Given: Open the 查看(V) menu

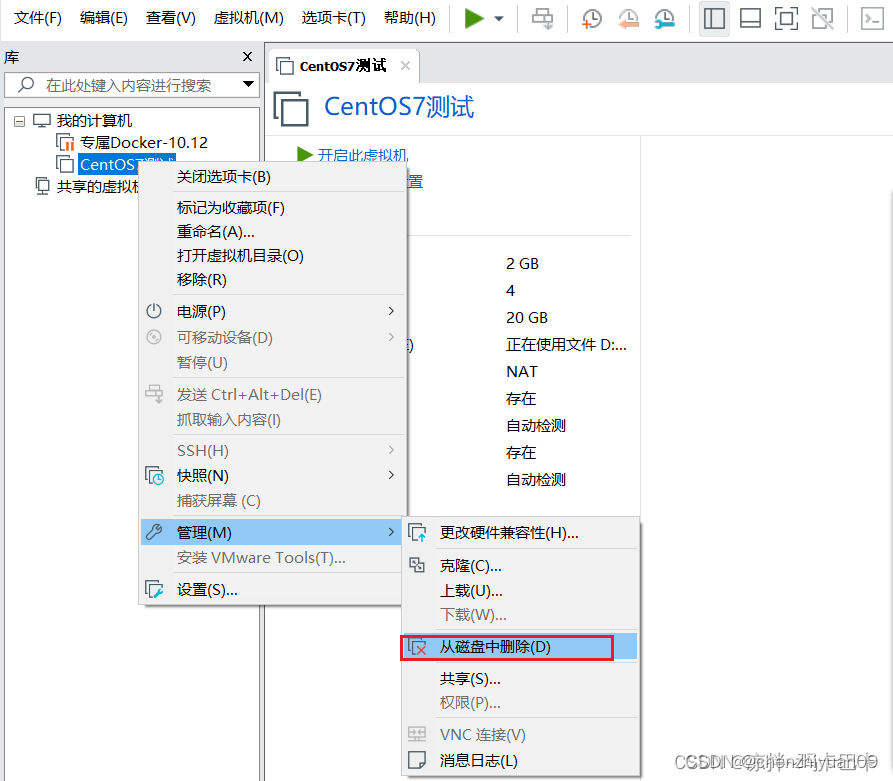Looking at the screenshot, I should pyautogui.click(x=170, y=18).
